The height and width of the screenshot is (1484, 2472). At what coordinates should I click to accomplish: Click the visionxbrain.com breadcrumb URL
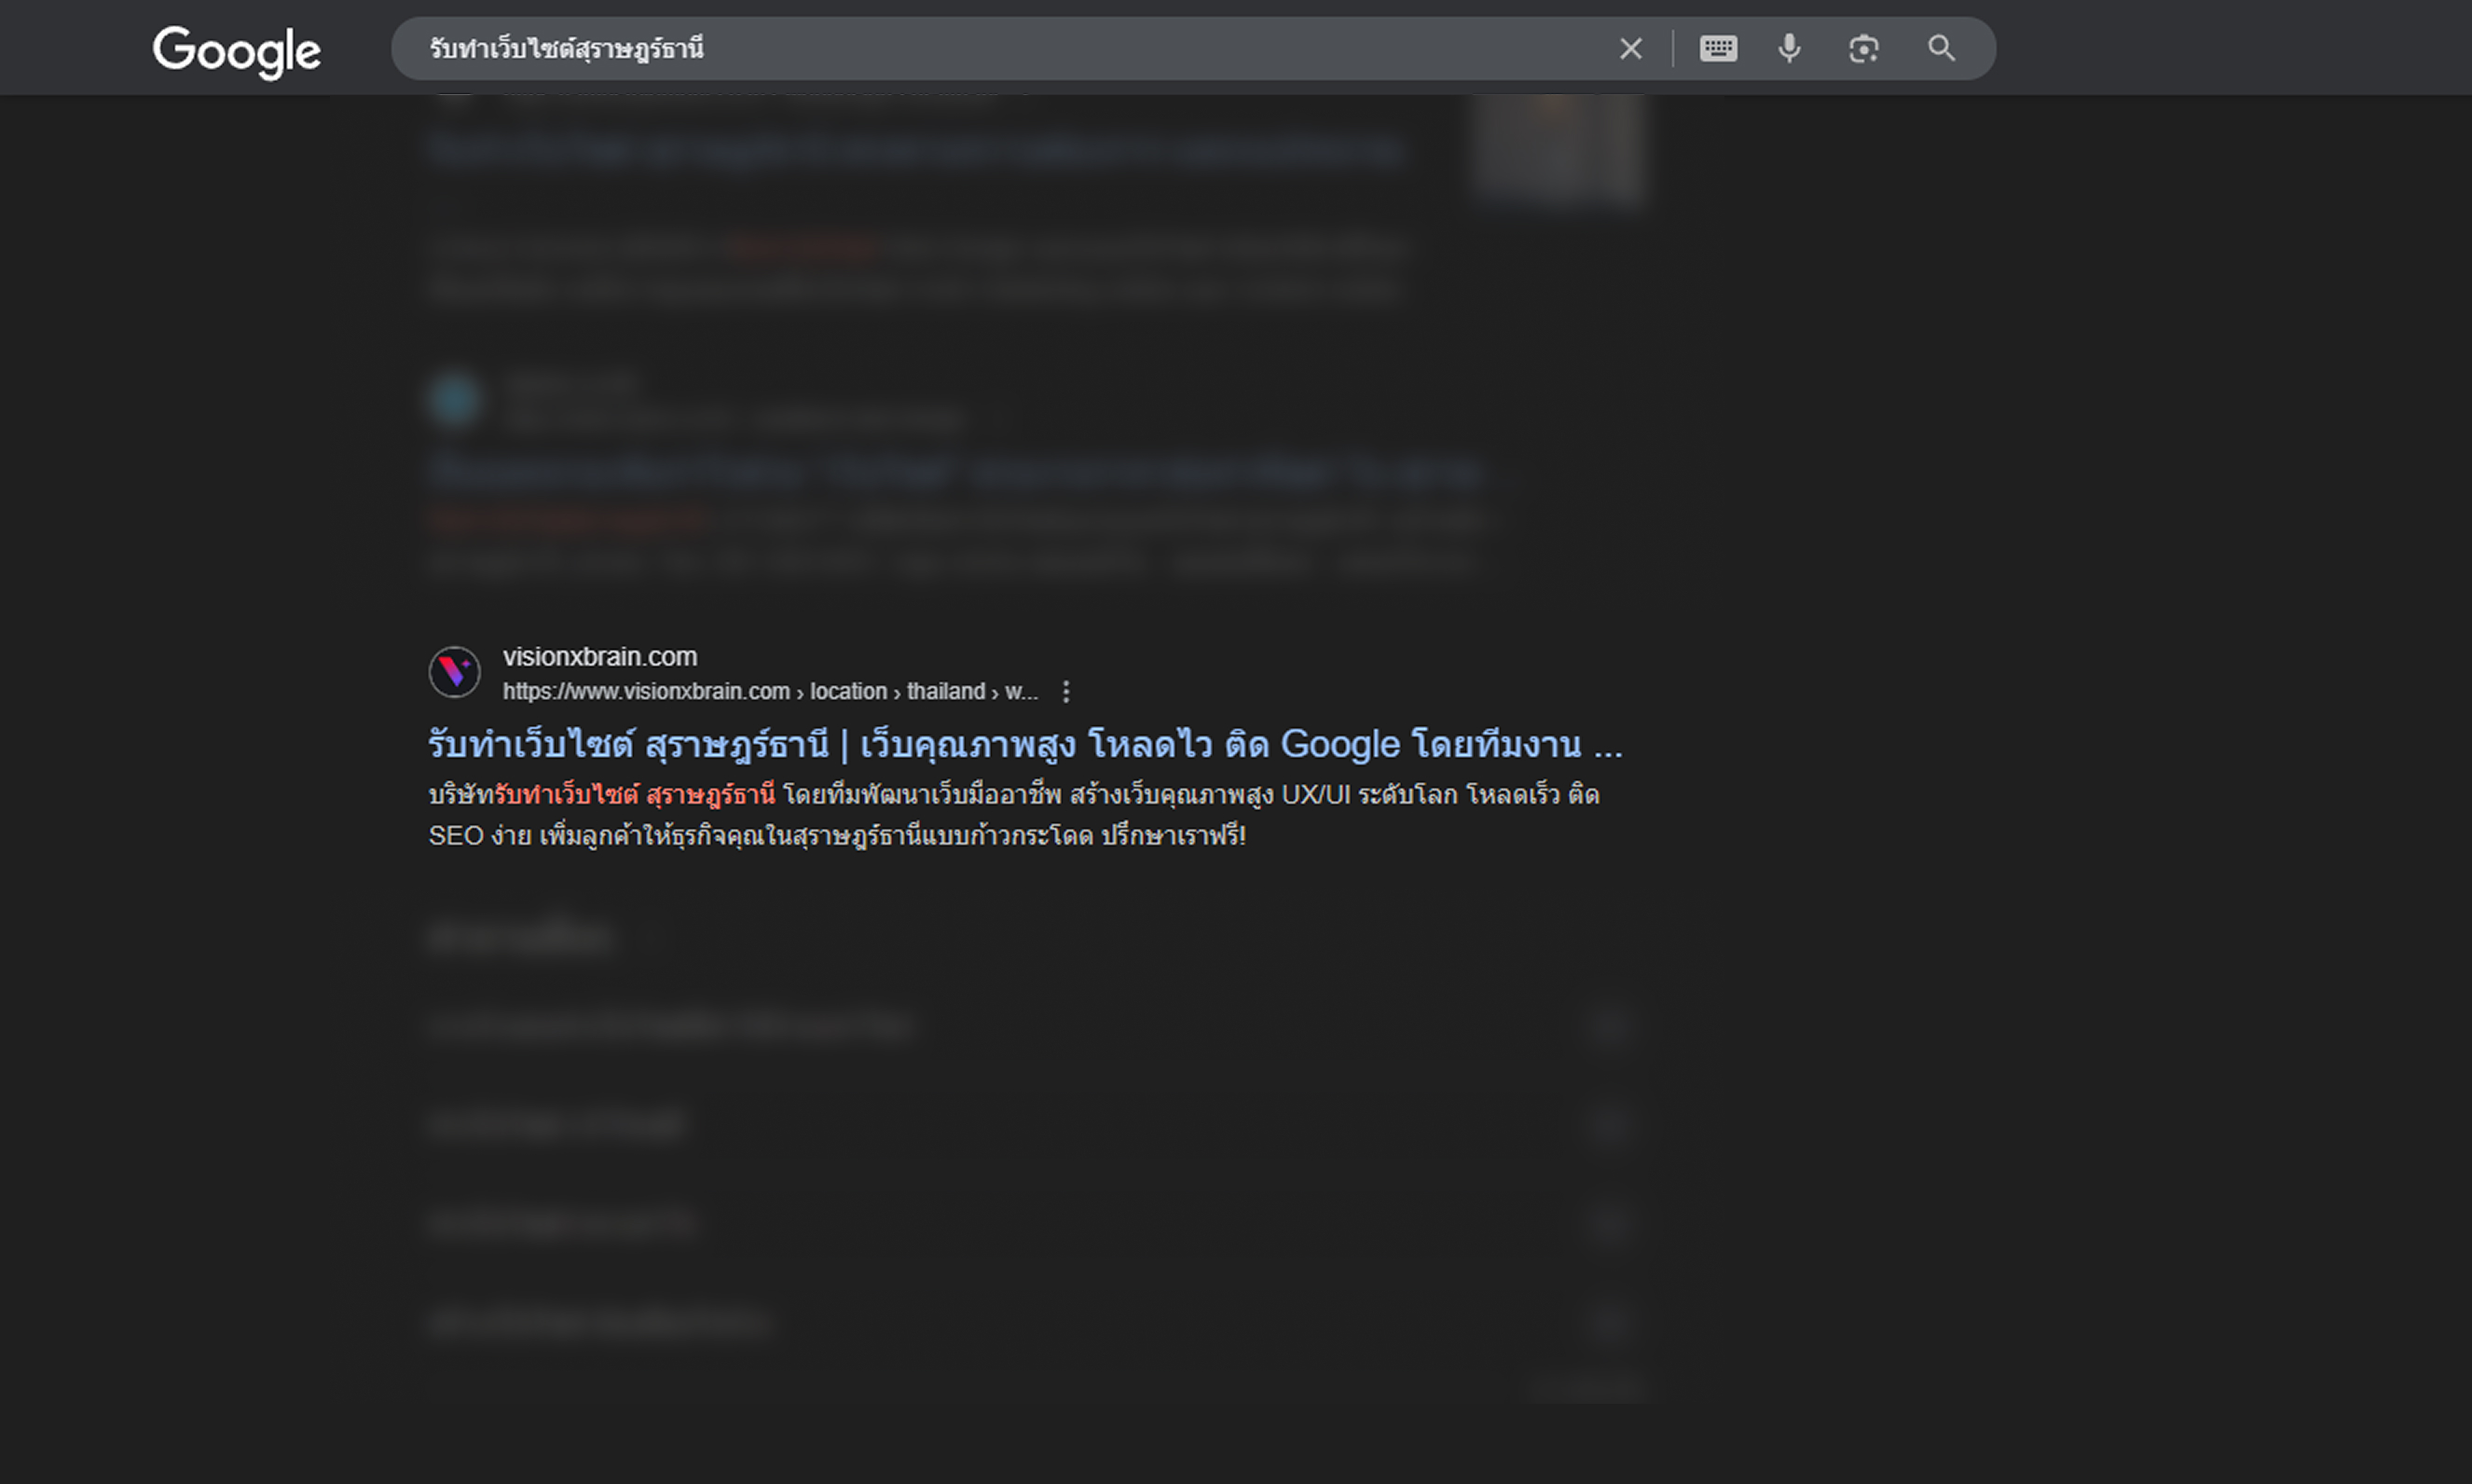(x=770, y=691)
